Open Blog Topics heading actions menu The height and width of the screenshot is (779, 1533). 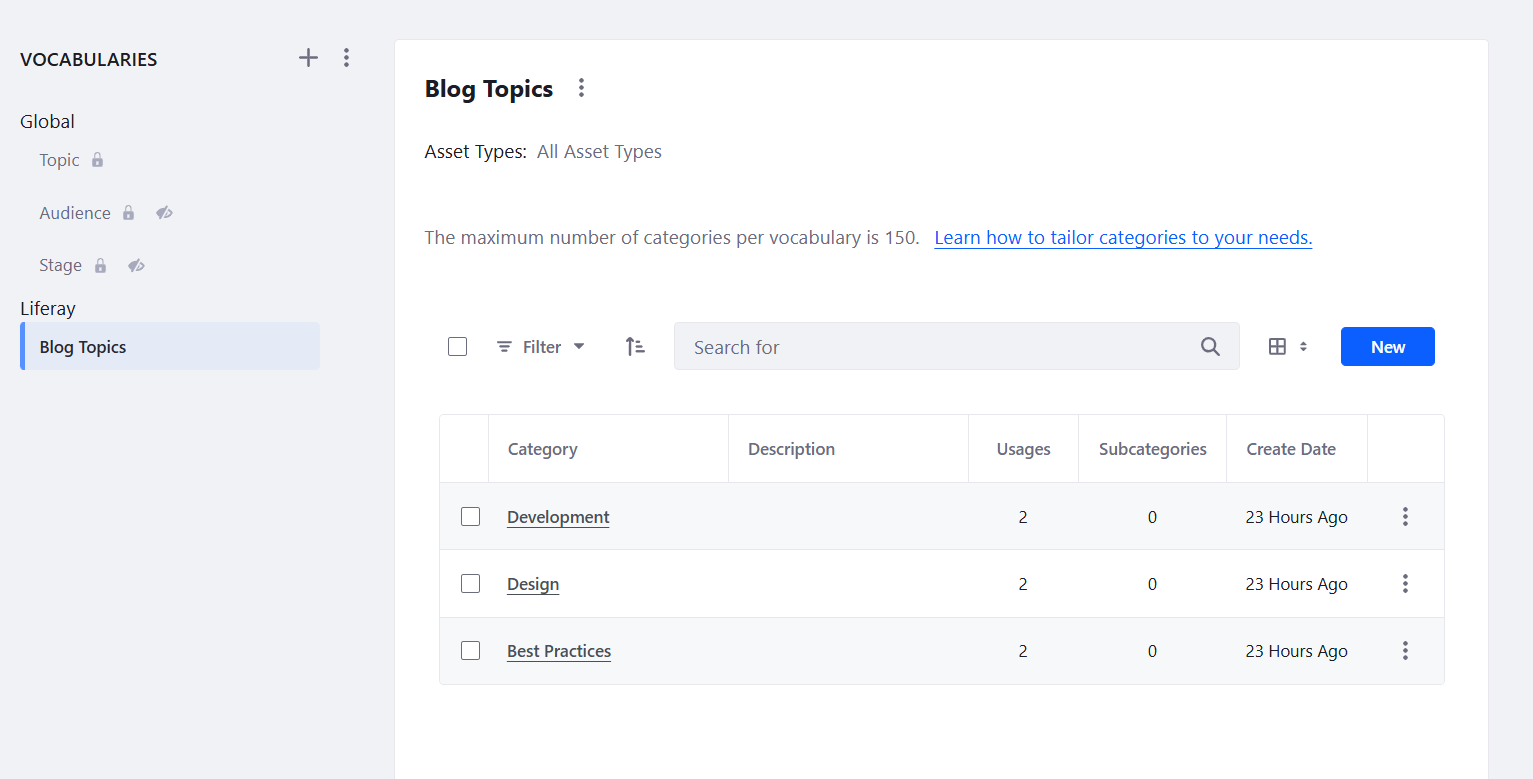(x=581, y=88)
